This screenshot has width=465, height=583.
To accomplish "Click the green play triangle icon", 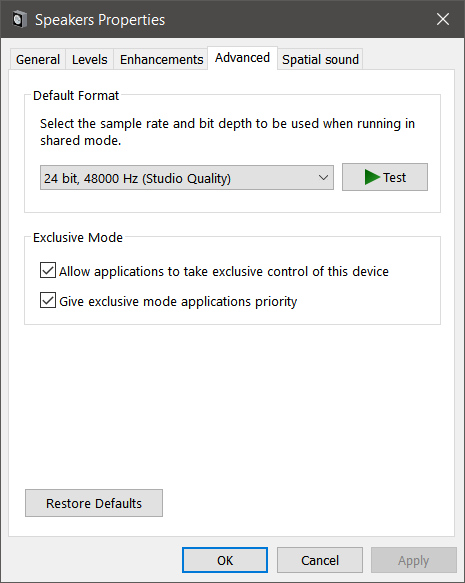I will point(372,177).
